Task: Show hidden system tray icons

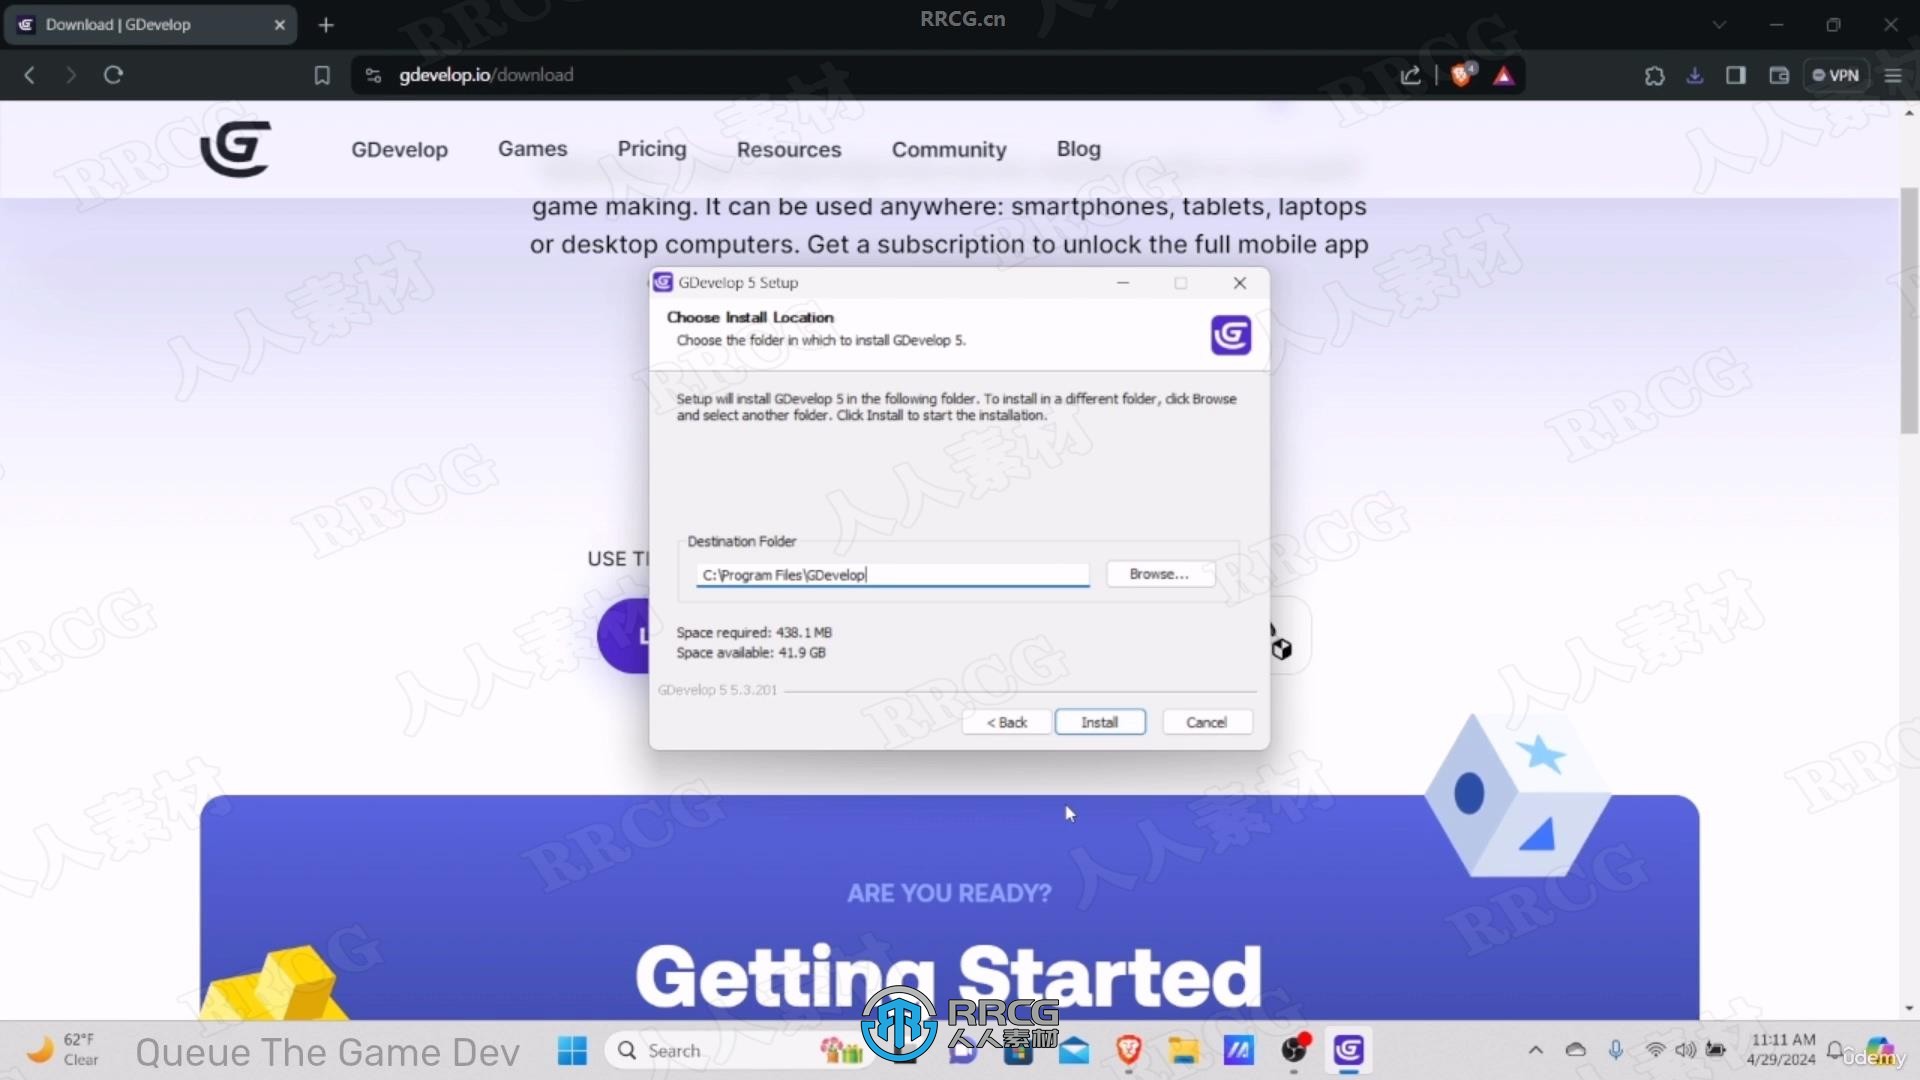Action: (x=1536, y=1050)
